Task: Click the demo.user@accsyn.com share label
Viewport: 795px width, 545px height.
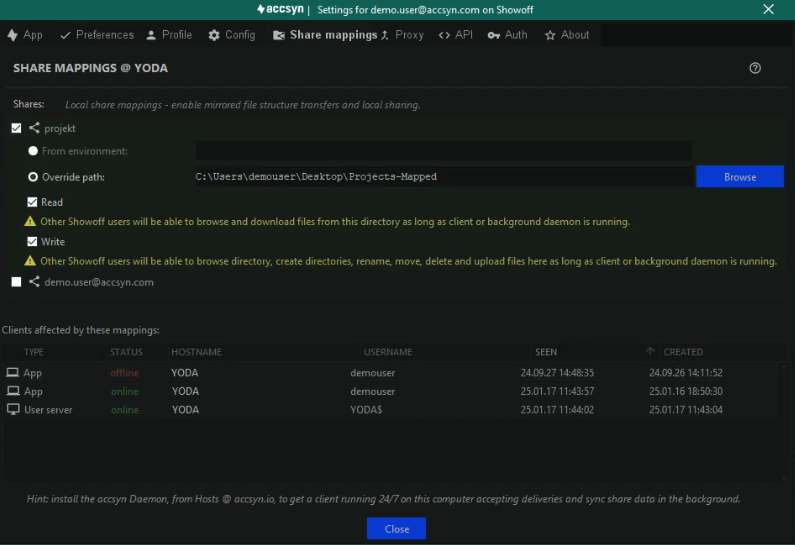Action: 99,282
